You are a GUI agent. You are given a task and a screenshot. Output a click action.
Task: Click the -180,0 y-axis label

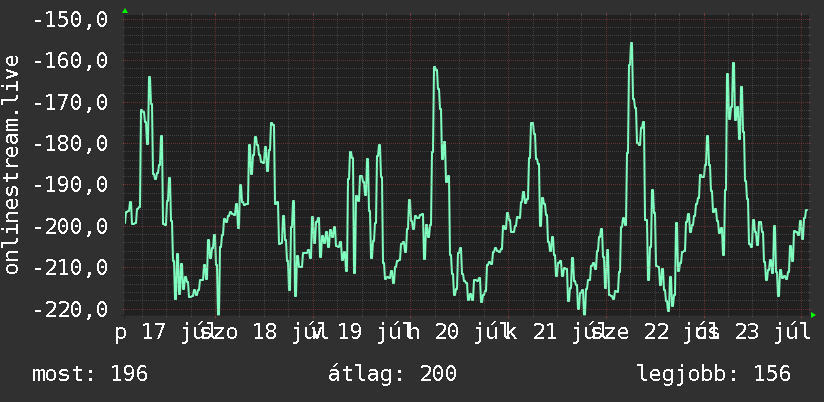pos(70,143)
